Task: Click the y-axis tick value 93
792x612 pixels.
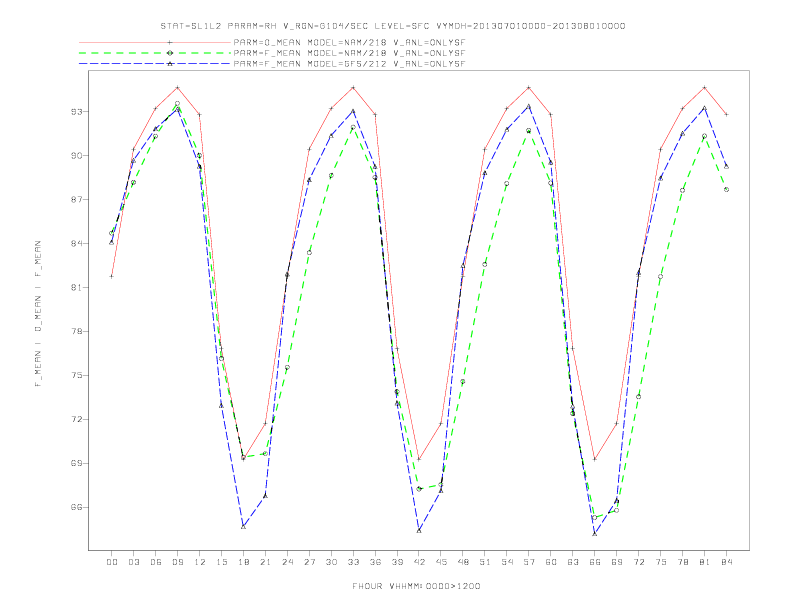Action: [76, 112]
